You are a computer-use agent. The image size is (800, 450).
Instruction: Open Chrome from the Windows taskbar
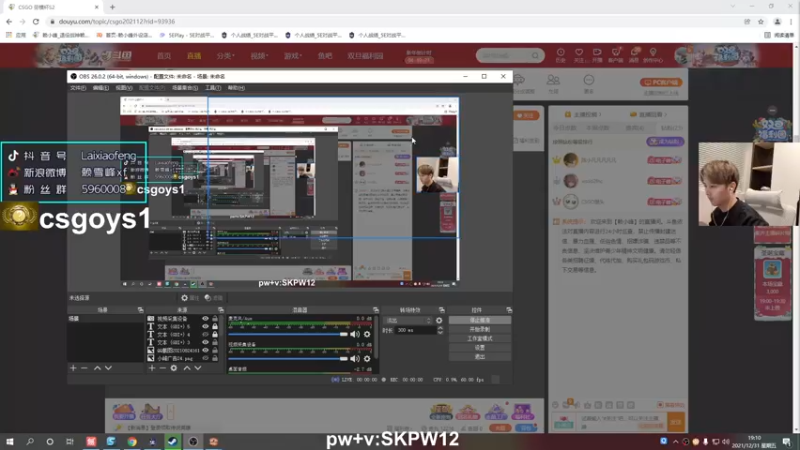tap(132, 441)
